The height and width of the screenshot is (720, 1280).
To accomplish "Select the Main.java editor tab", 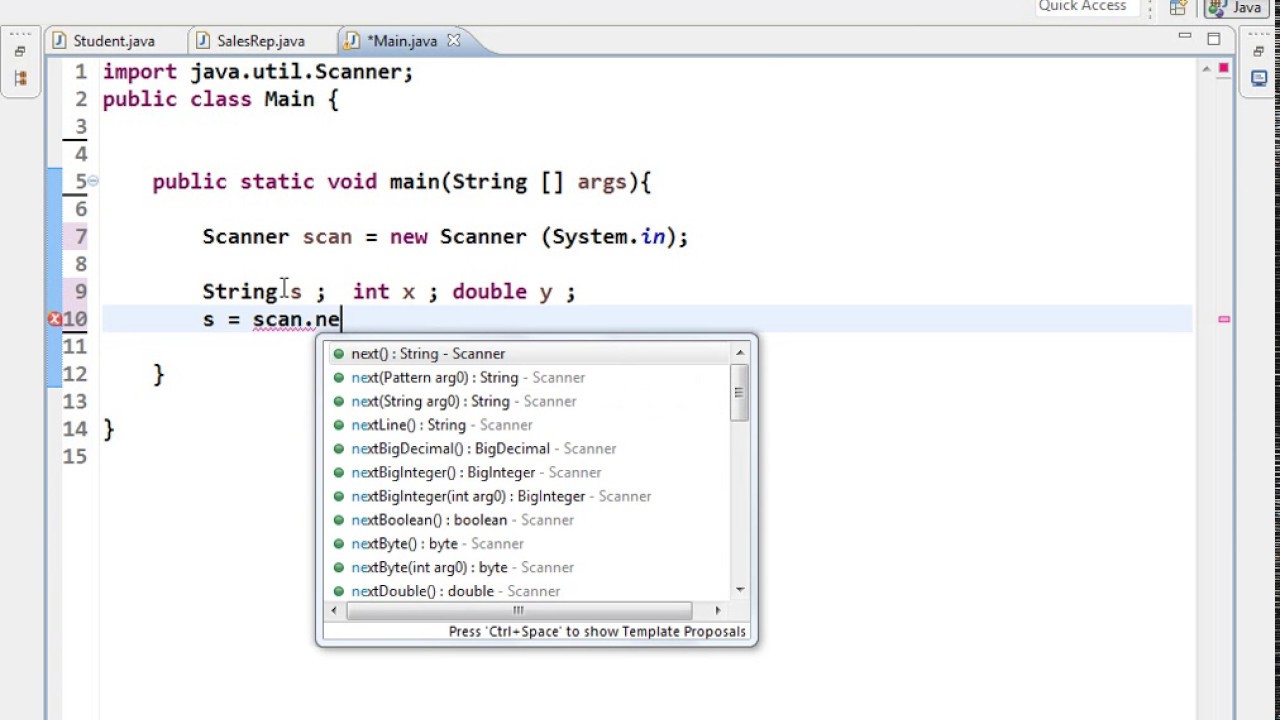I will tap(402, 41).
